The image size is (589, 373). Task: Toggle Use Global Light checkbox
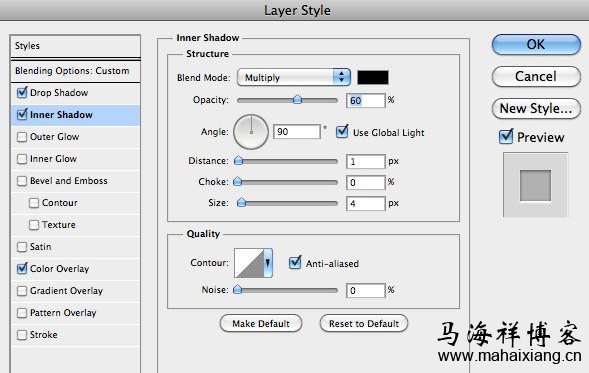click(x=342, y=132)
